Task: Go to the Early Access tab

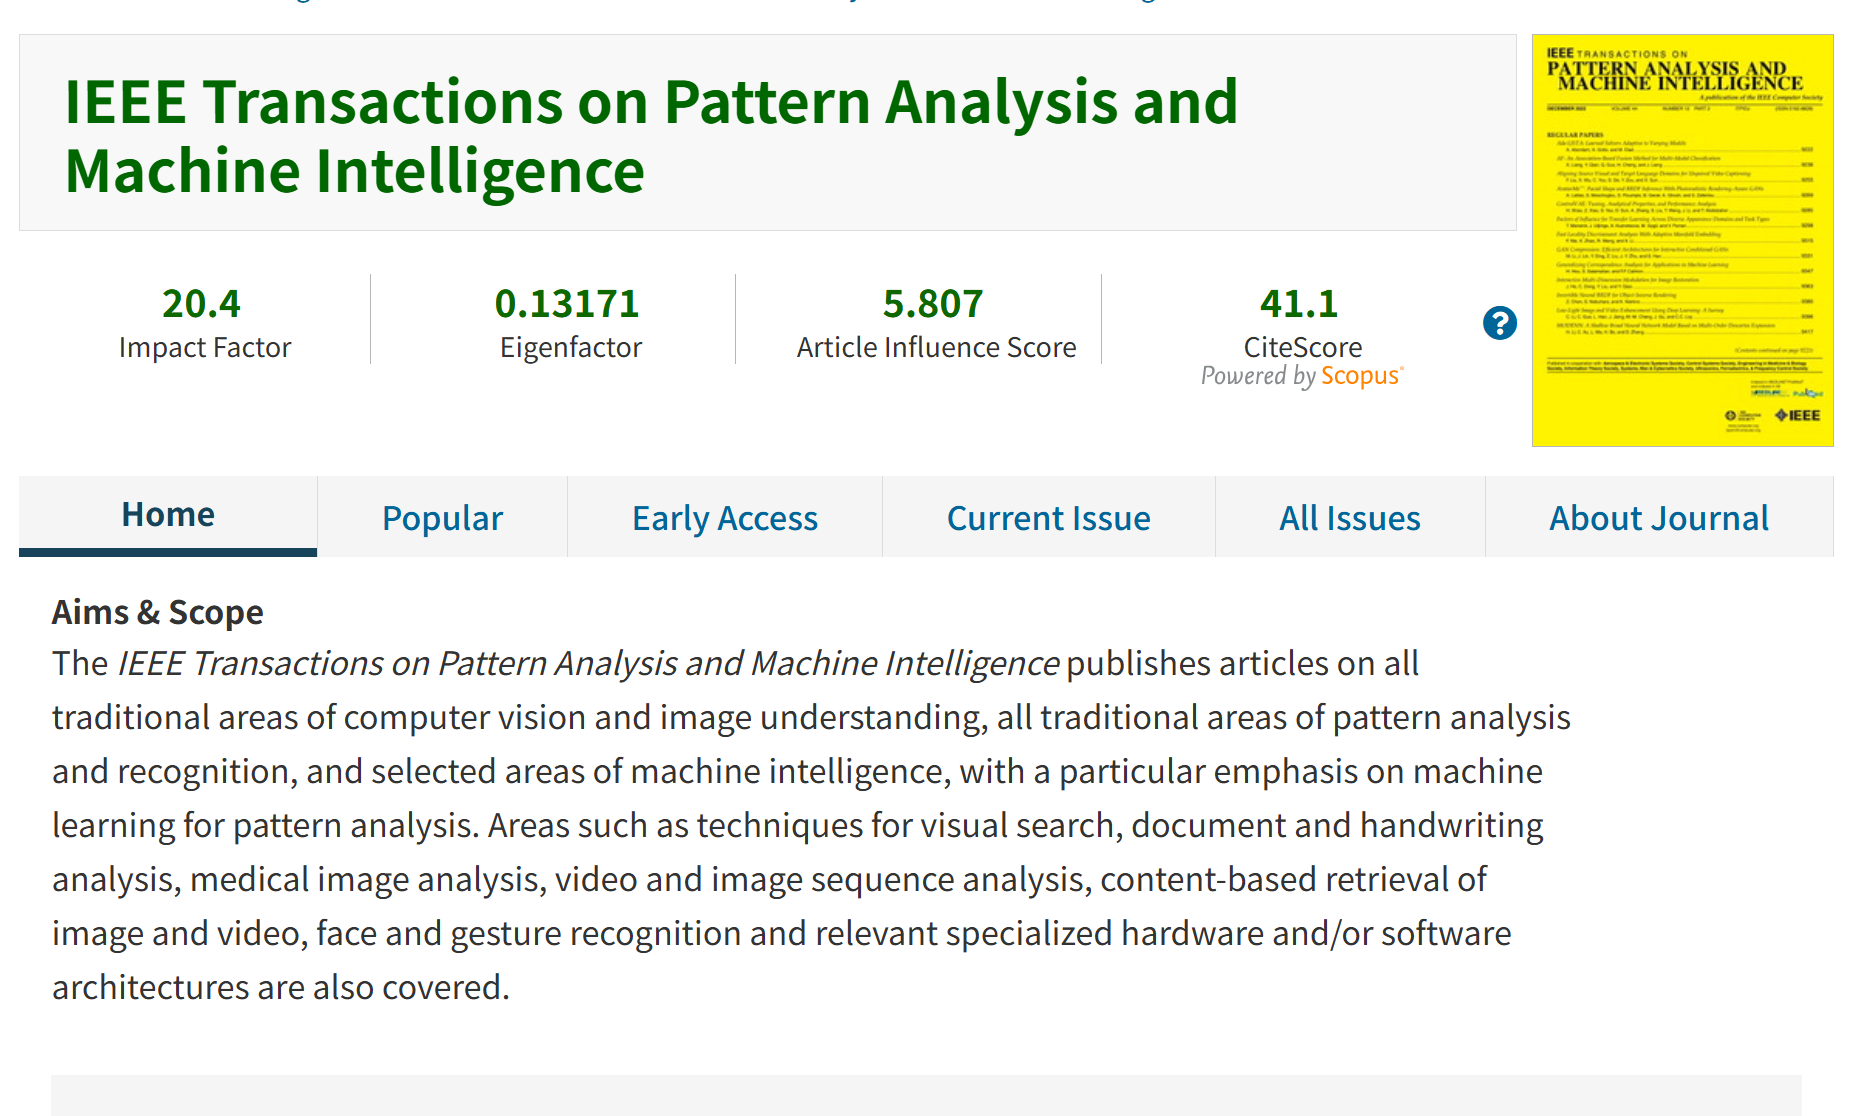Action: (x=725, y=517)
